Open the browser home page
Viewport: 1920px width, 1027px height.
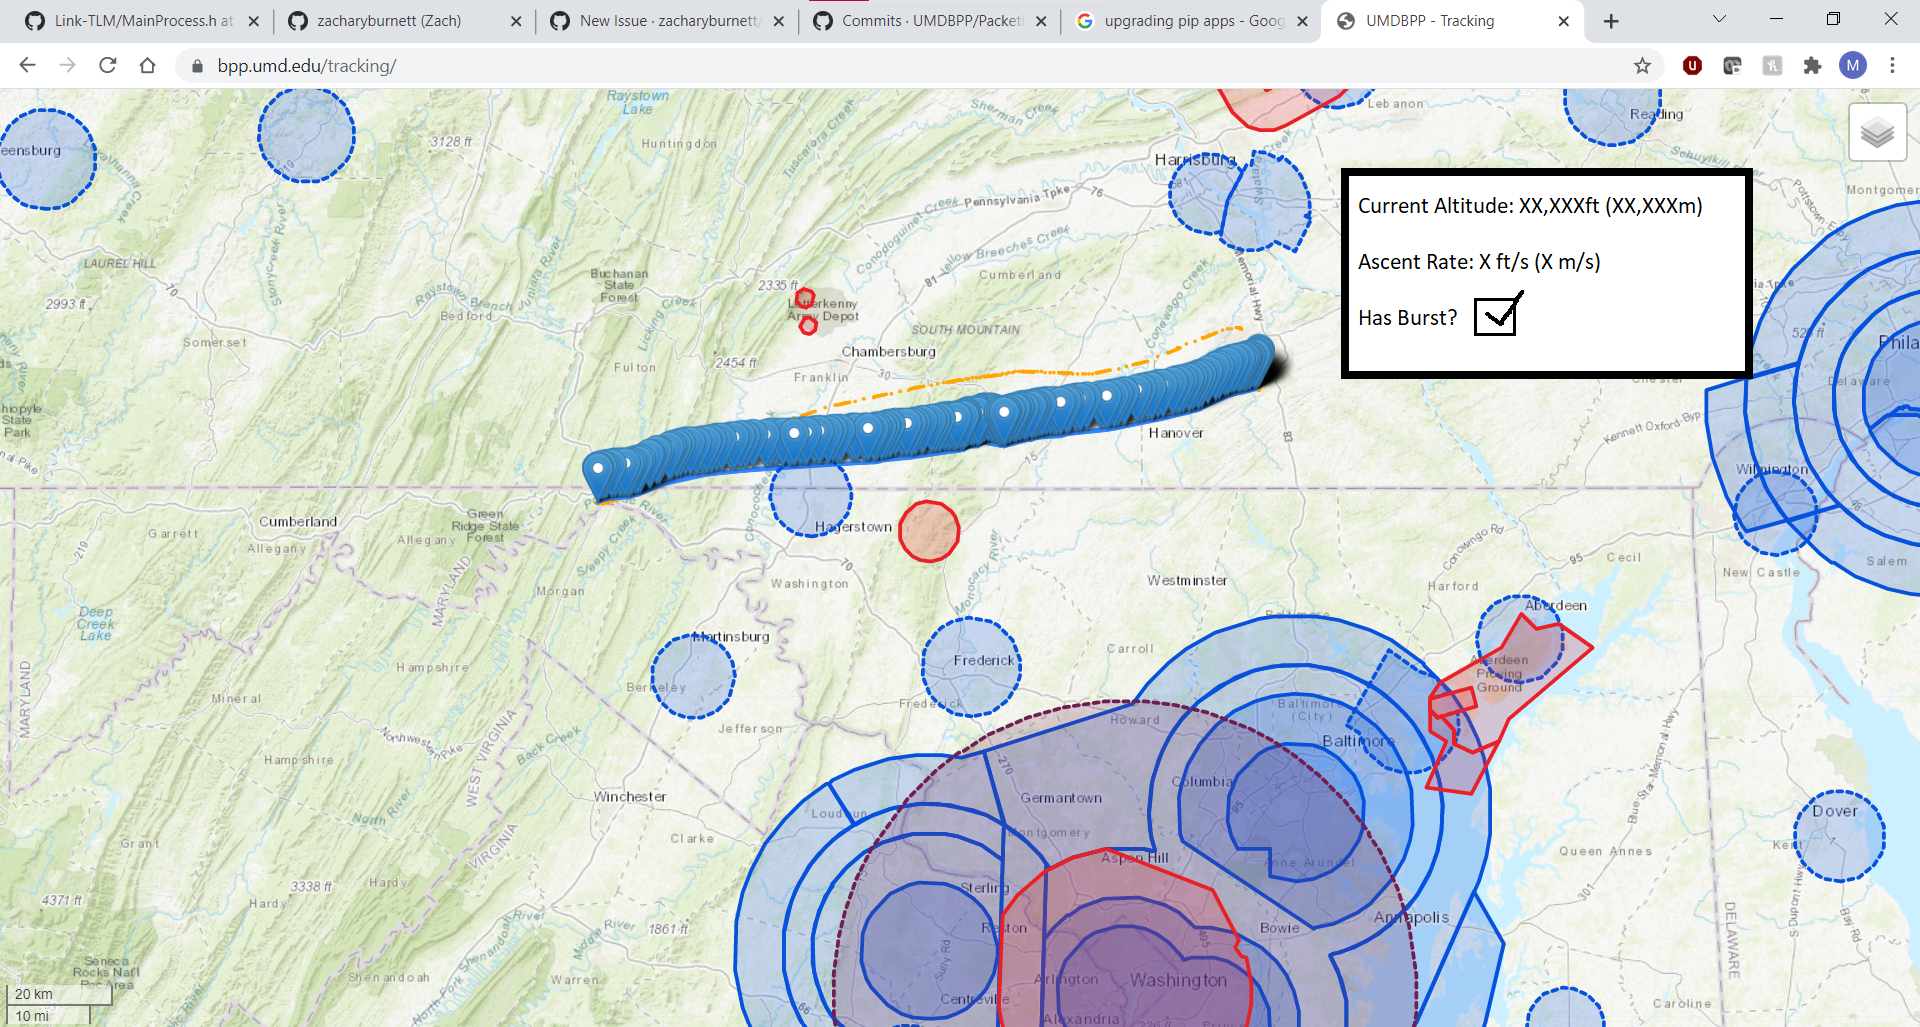point(147,65)
